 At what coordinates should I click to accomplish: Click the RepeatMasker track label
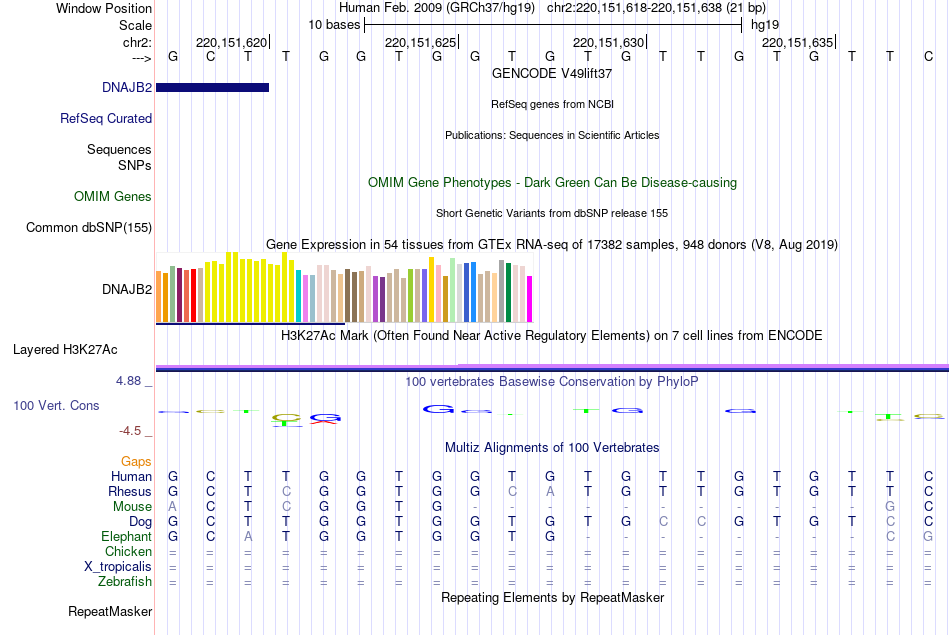110,612
